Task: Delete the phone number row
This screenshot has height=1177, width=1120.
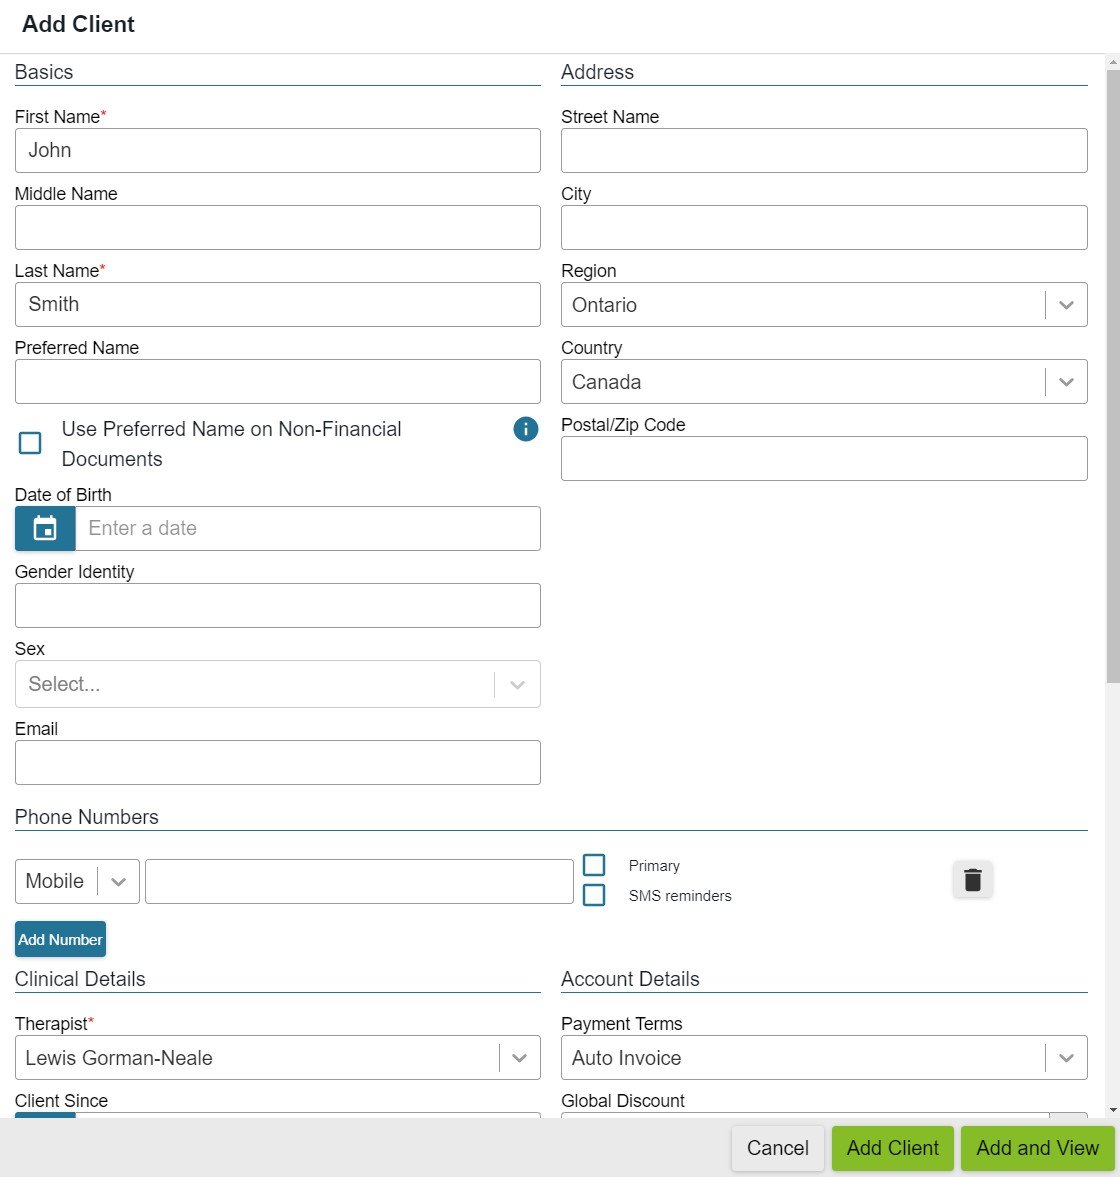Action: [971, 880]
